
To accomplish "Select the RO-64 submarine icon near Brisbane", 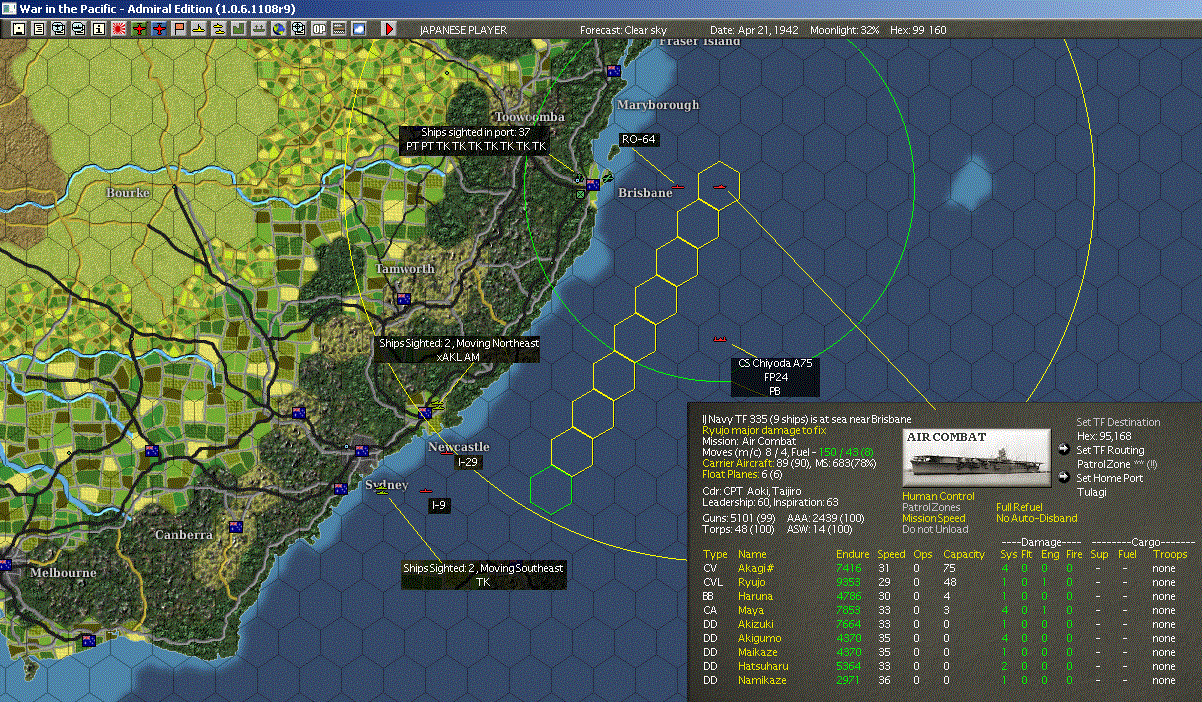I will coord(677,186).
